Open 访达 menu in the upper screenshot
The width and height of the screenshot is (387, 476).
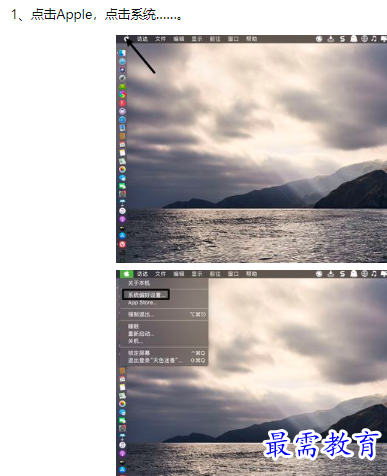[142, 39]
